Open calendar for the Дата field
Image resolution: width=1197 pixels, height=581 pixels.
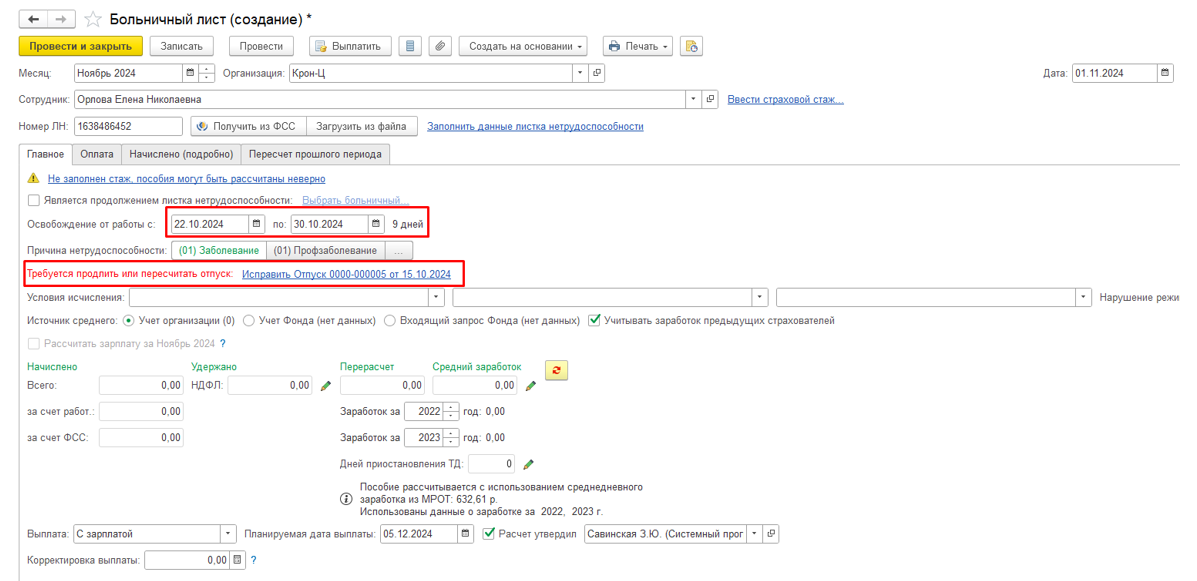tap(1165, 73)
